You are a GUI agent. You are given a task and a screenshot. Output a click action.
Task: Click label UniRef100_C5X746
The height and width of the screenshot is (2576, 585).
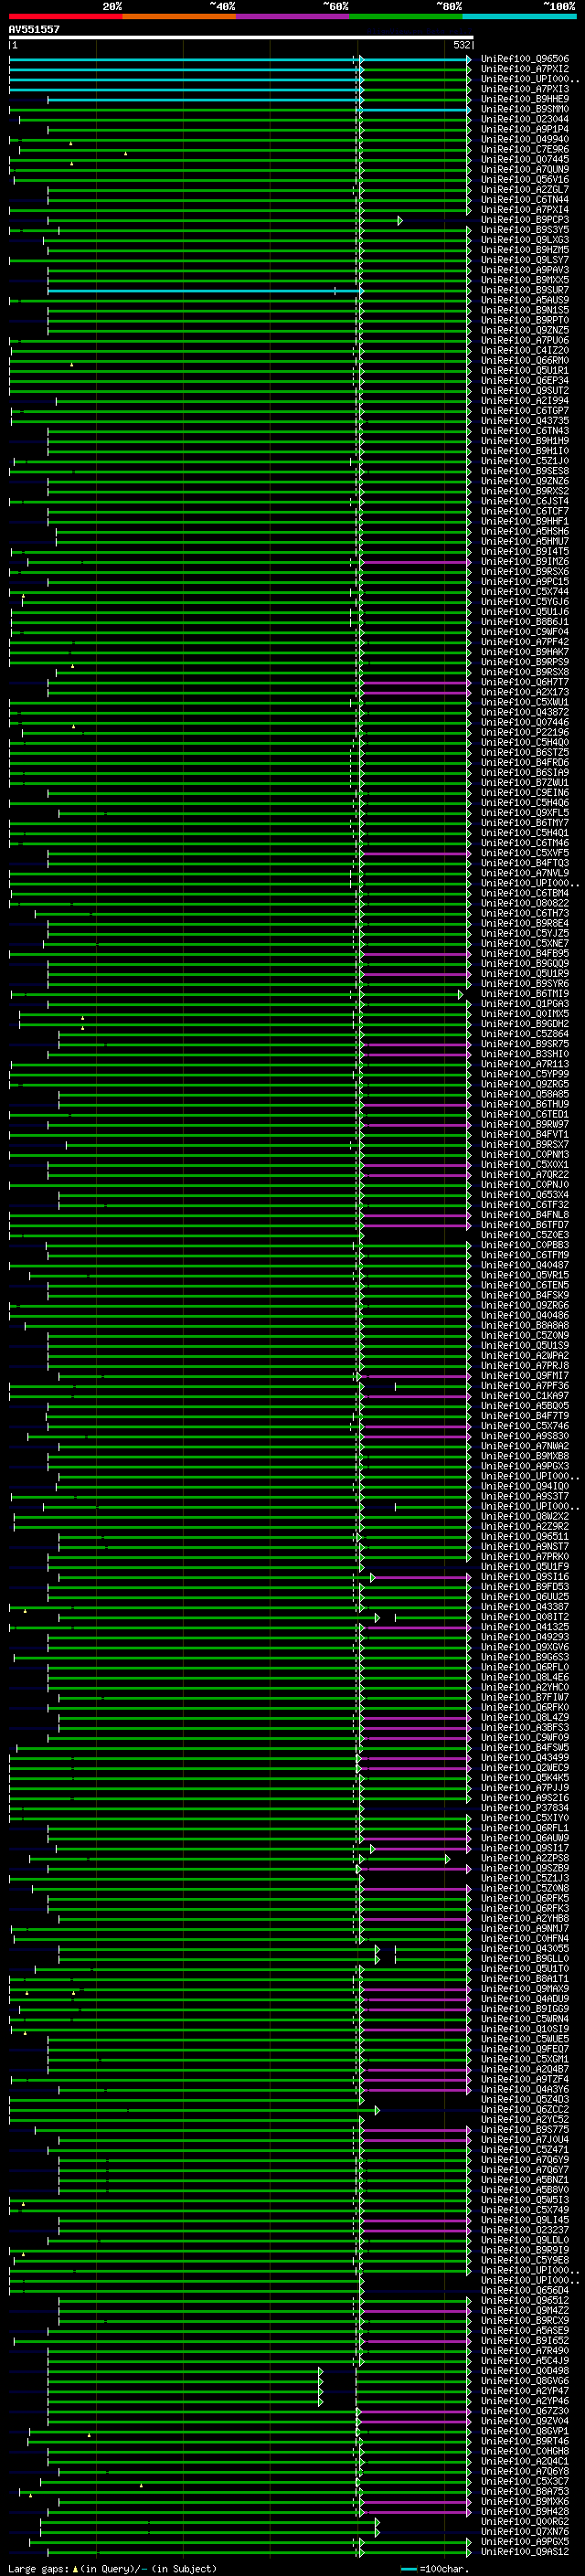pyautogui.click(x=524, y=1426)
